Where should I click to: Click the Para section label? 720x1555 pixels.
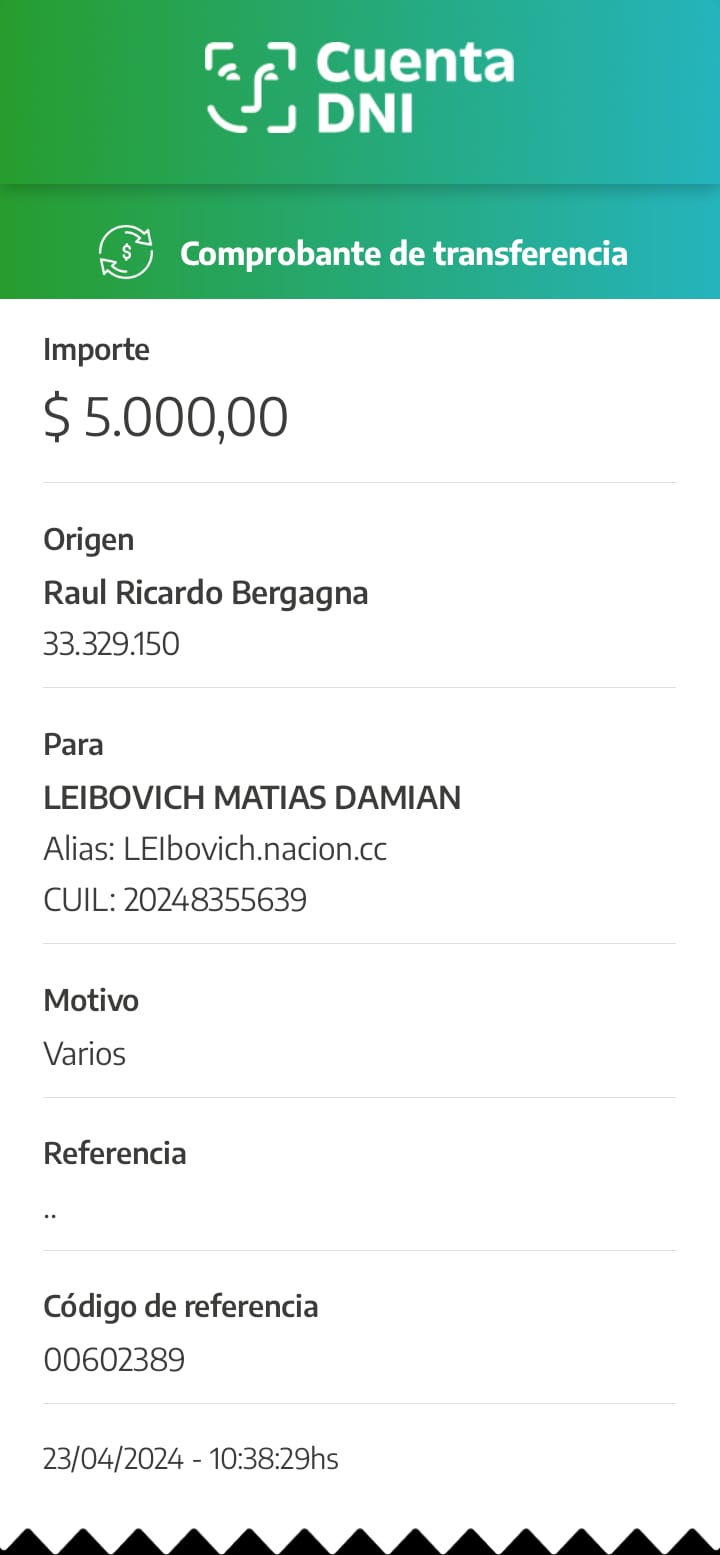coord(73,745)
